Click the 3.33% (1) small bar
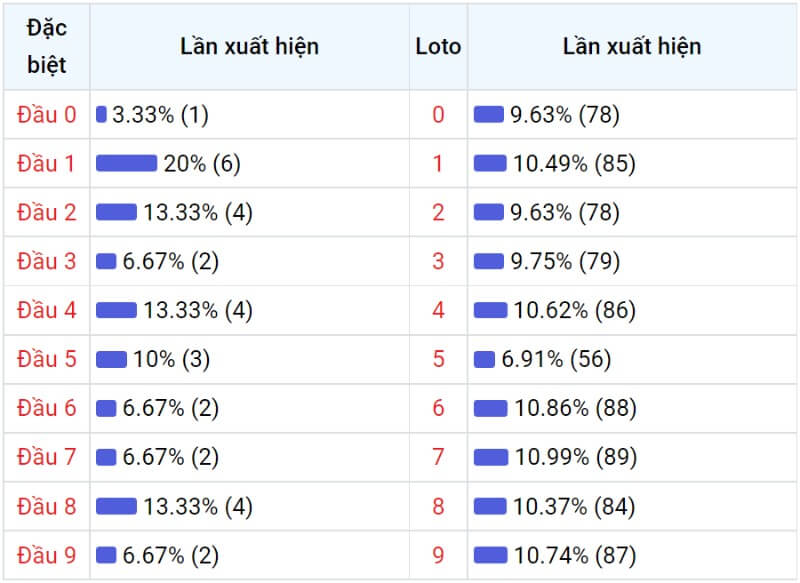 point(101,114)
